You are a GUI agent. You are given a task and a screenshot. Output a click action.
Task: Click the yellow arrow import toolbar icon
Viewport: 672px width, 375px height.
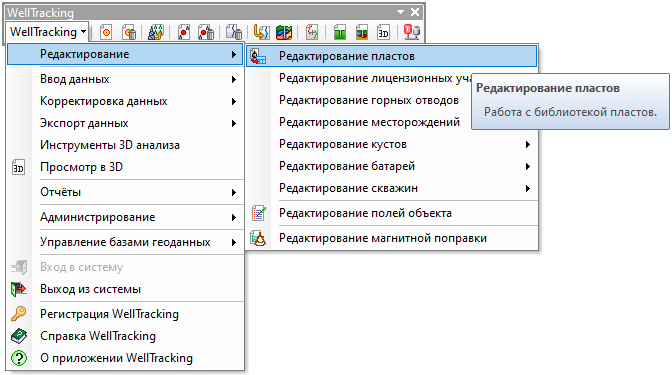pyautogui.click(x=261, y=32)
